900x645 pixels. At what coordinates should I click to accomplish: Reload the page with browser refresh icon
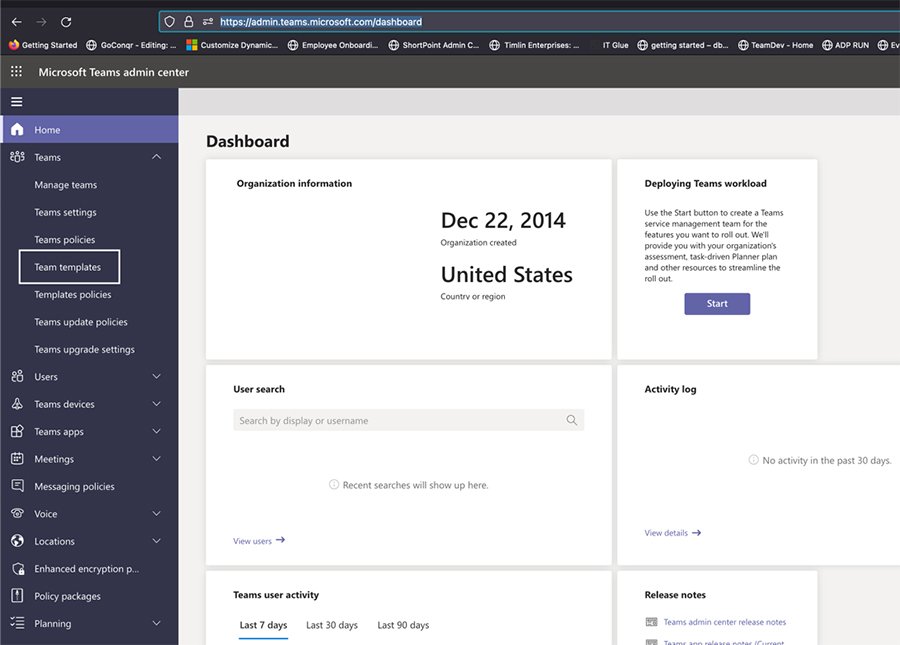pyautogui.click(x=66, y=21)
